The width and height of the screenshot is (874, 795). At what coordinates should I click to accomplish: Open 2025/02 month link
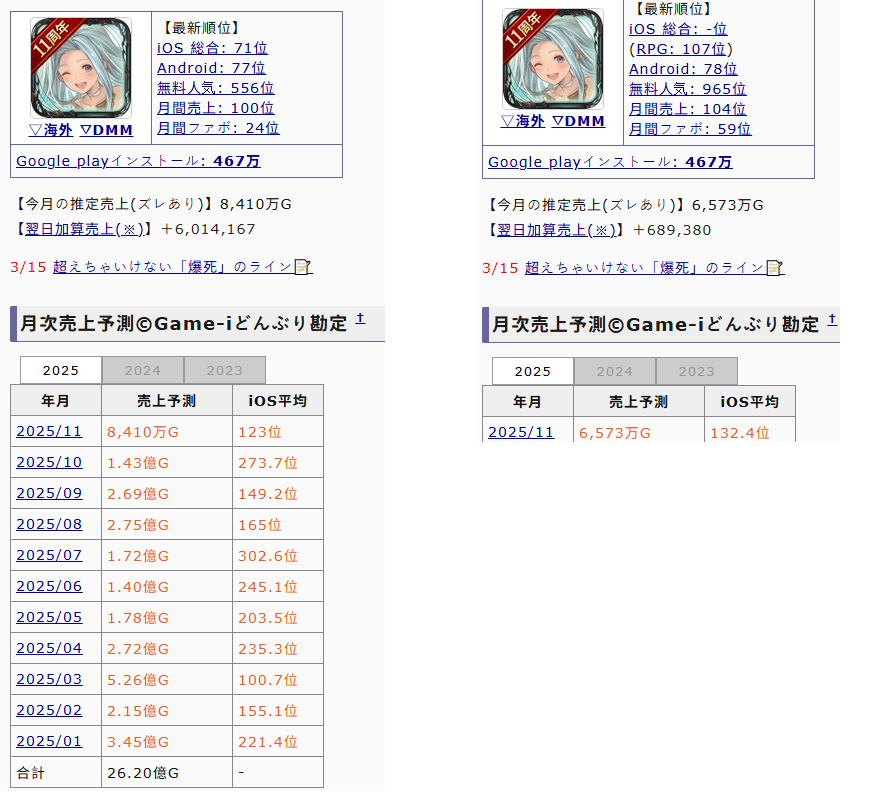pyautogui.click(x=49, y=710)
